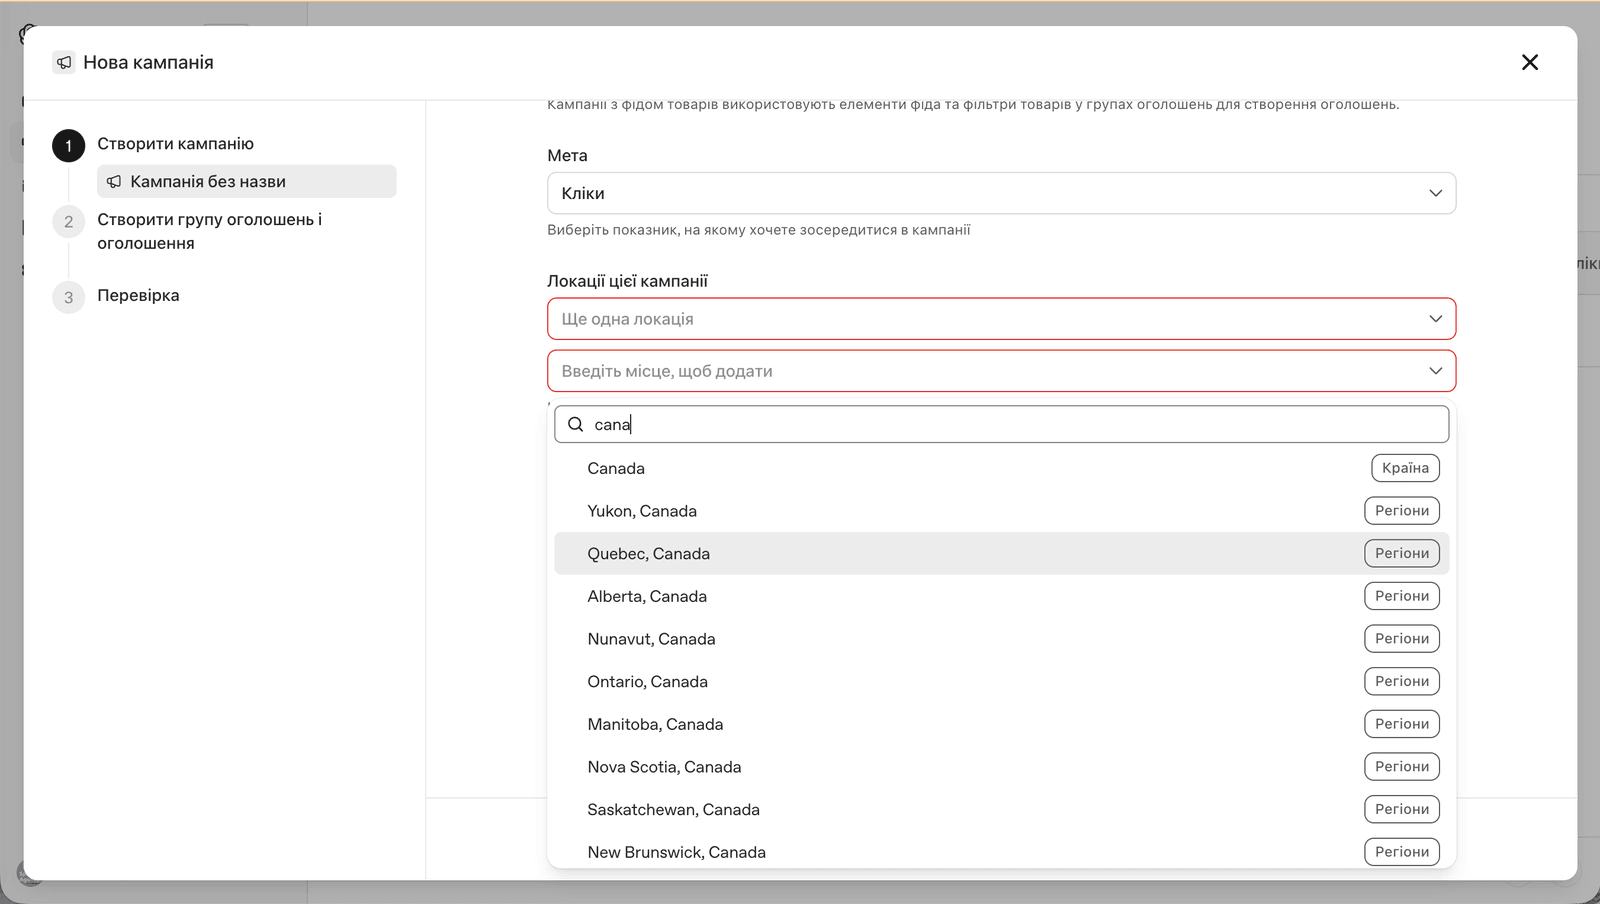Viewport: 1600px width, 904px height.
Task: Click the Країна badge next to Canada
Action: (1405, 468)
